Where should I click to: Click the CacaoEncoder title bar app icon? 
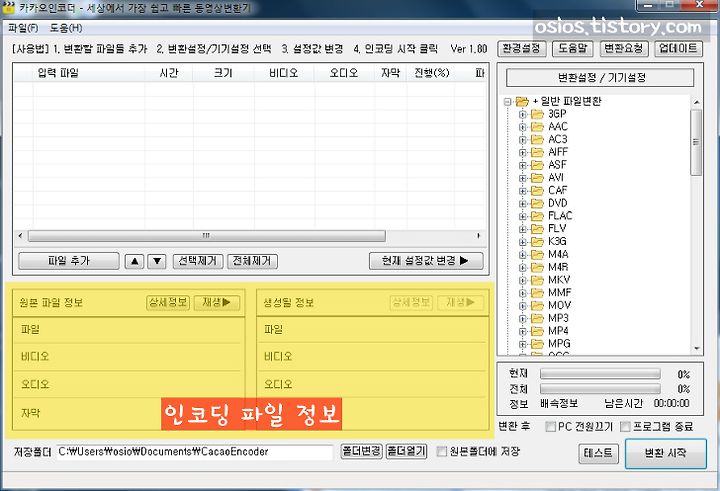[8, 7]
